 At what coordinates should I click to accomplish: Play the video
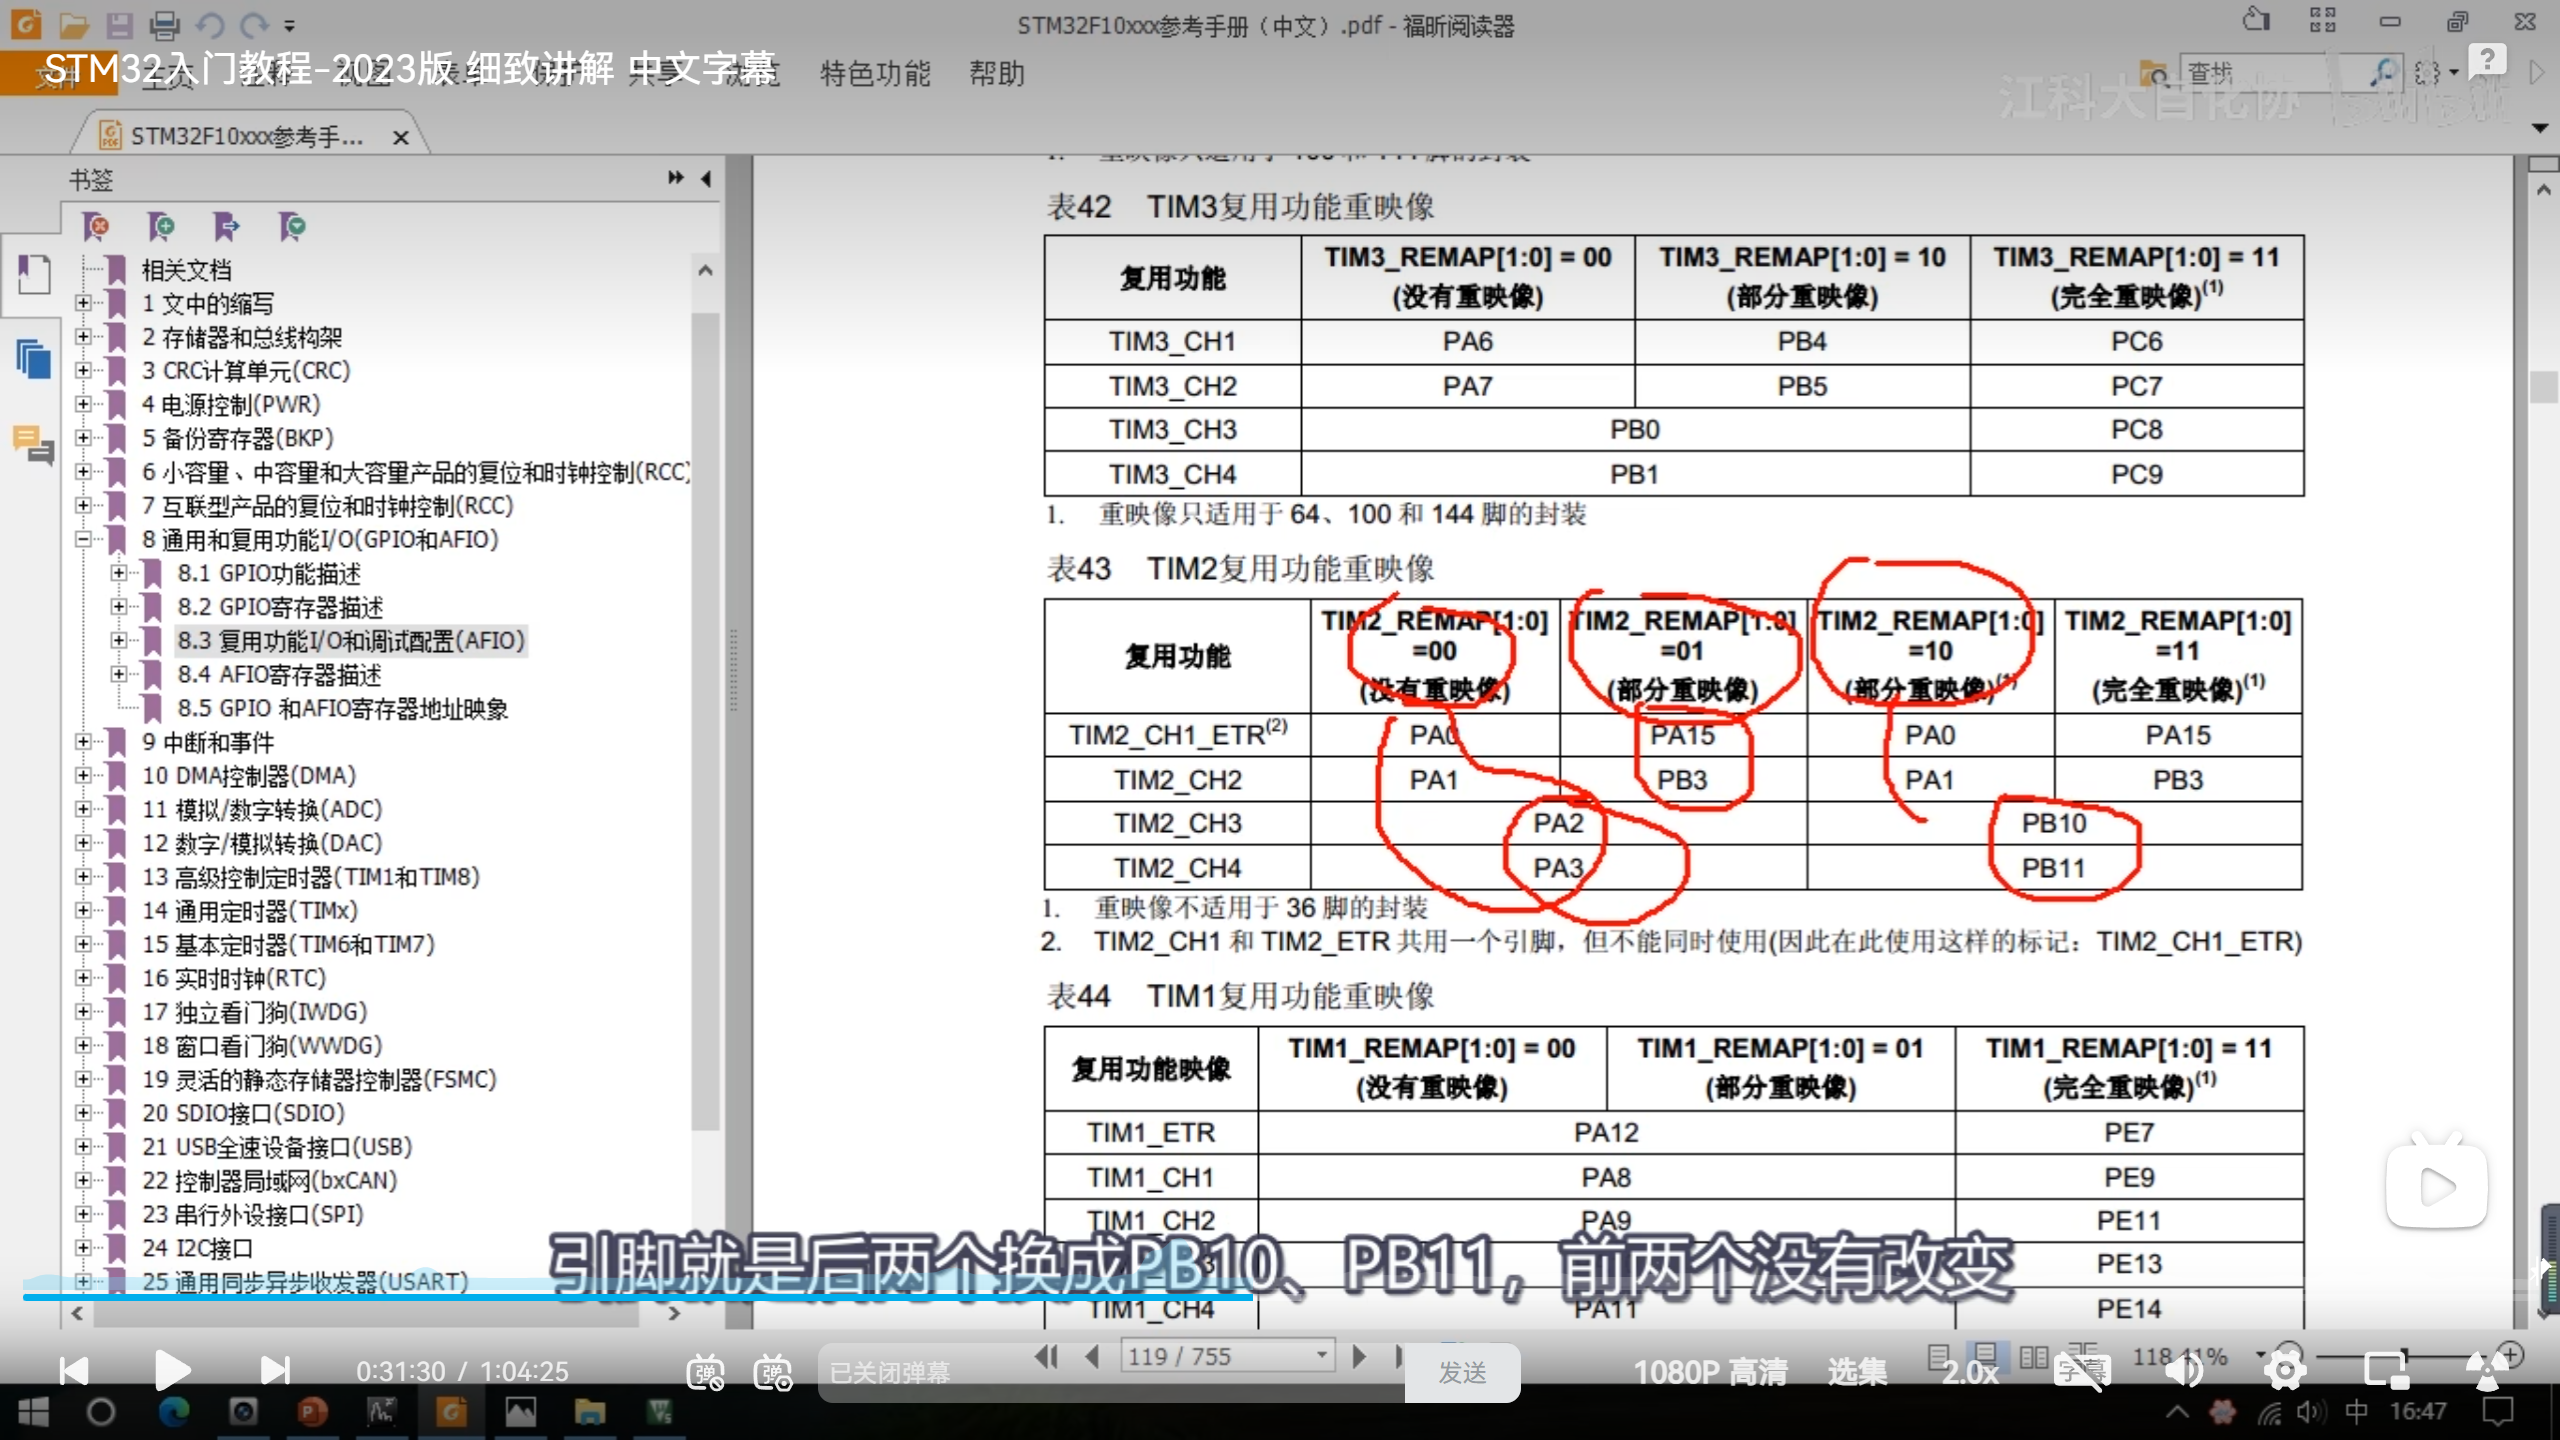pyautogui.click(x=172, y=1371)
